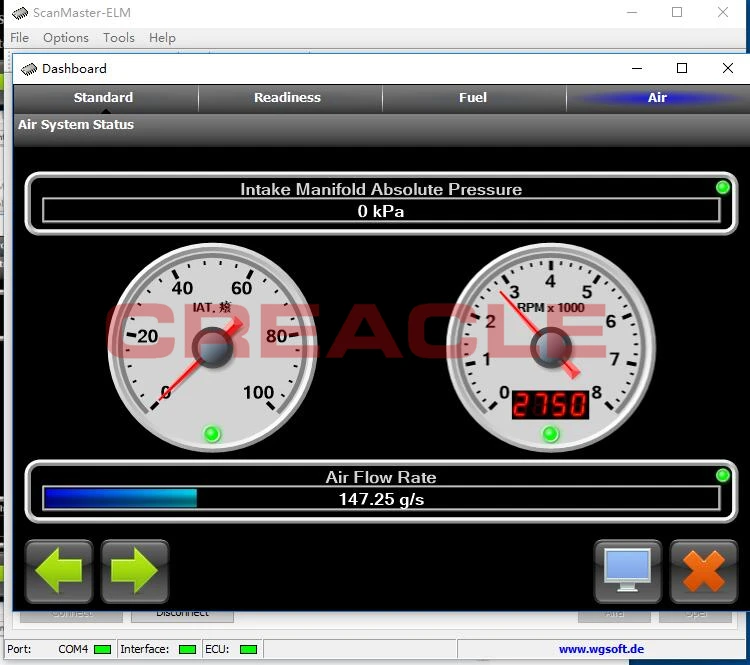The height and width of the screenshot is (665, 750).
Task: Maximize the Dashboard window
Action: (x=682, y=68)
